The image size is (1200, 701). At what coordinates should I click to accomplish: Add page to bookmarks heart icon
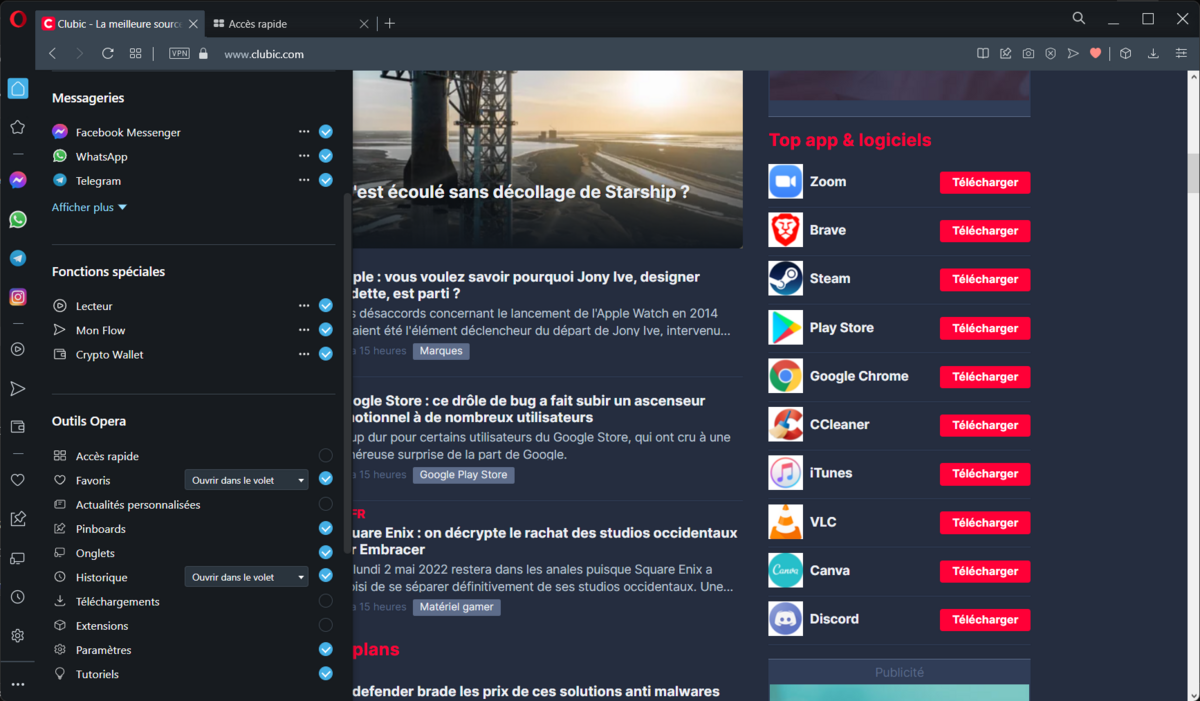point(1096,54)
